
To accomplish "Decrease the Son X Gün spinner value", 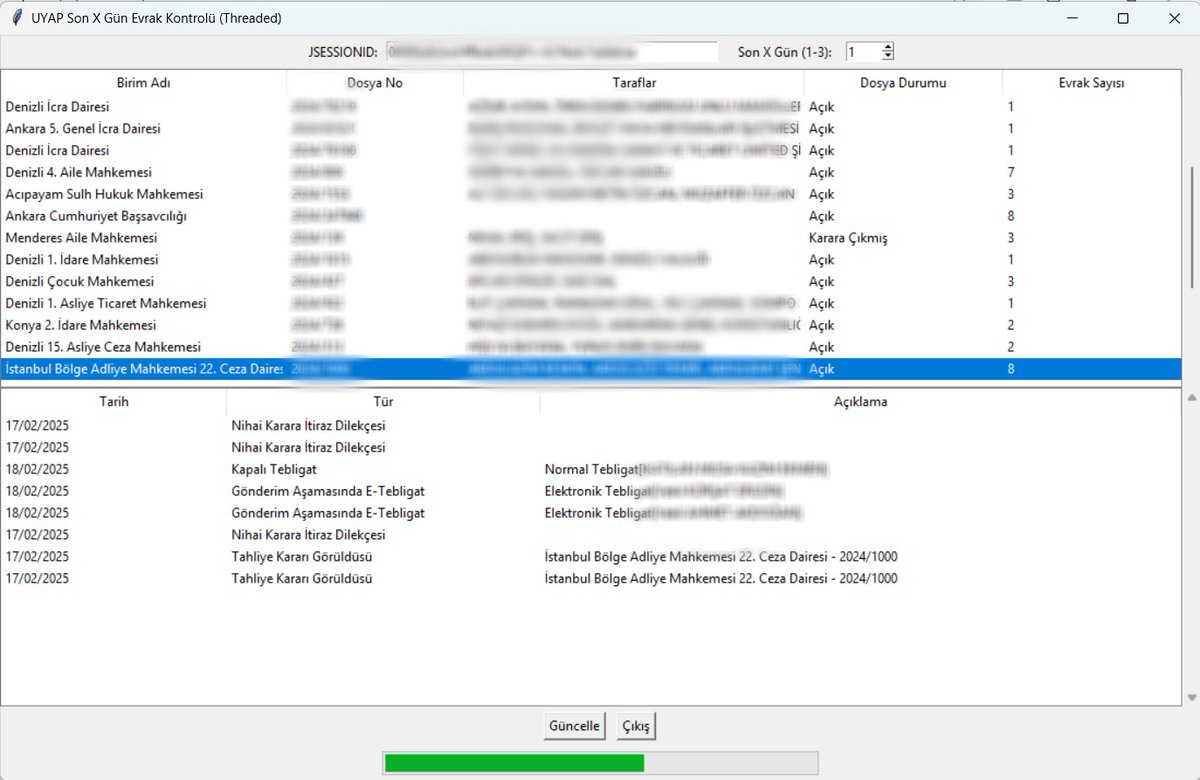I will coord(888,56).
